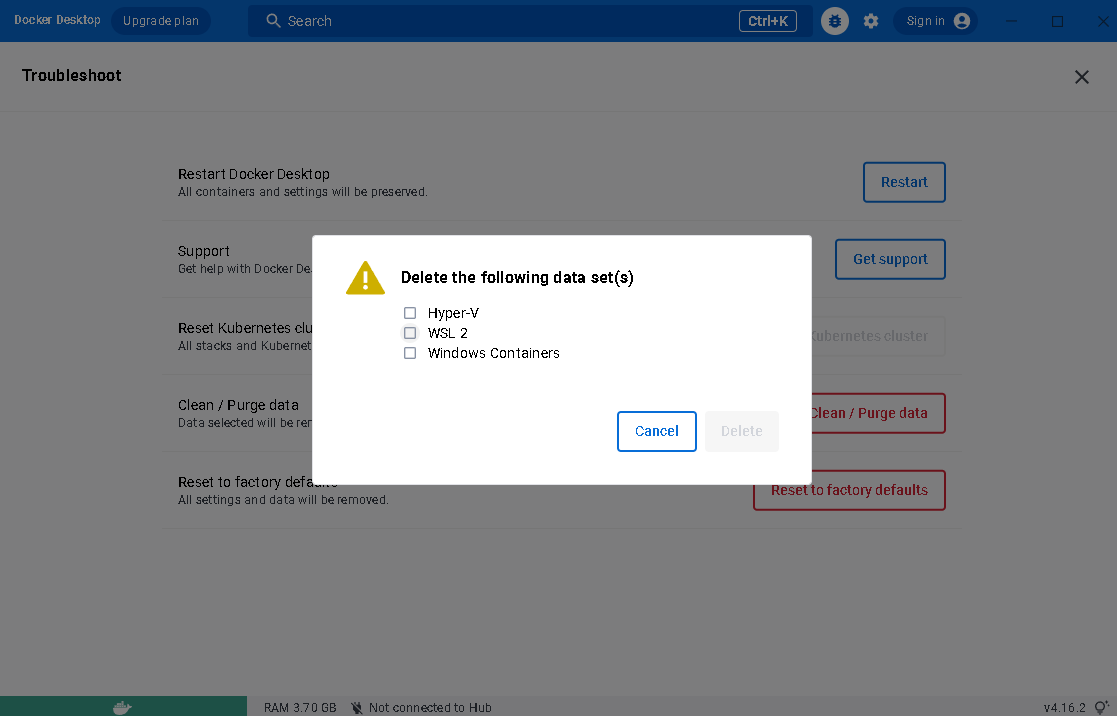This screenshot has height=716, width=1117.
Task: Click the Clean / Purge data button
Action: [x=878, y=413]
